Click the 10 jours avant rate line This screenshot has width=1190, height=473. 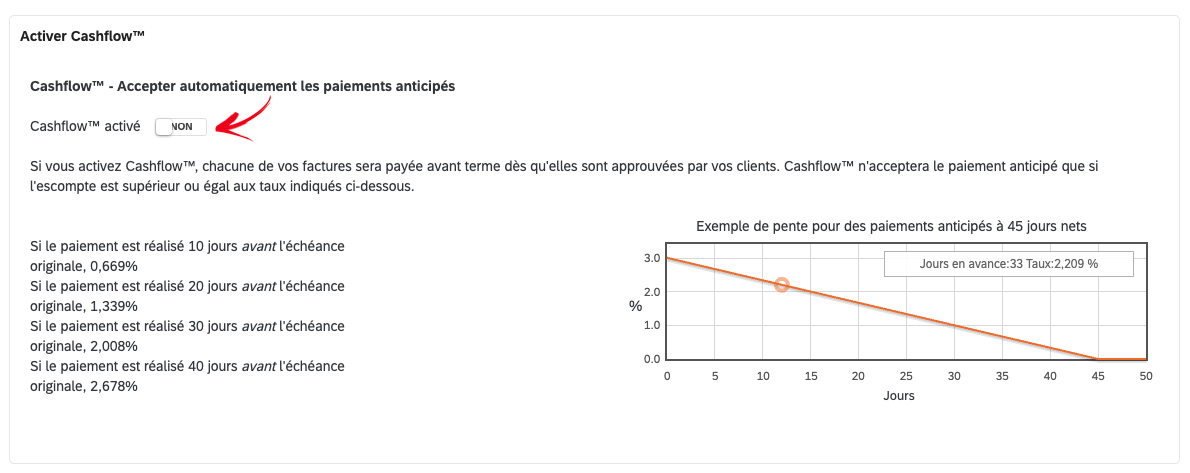tap(187, 257)
